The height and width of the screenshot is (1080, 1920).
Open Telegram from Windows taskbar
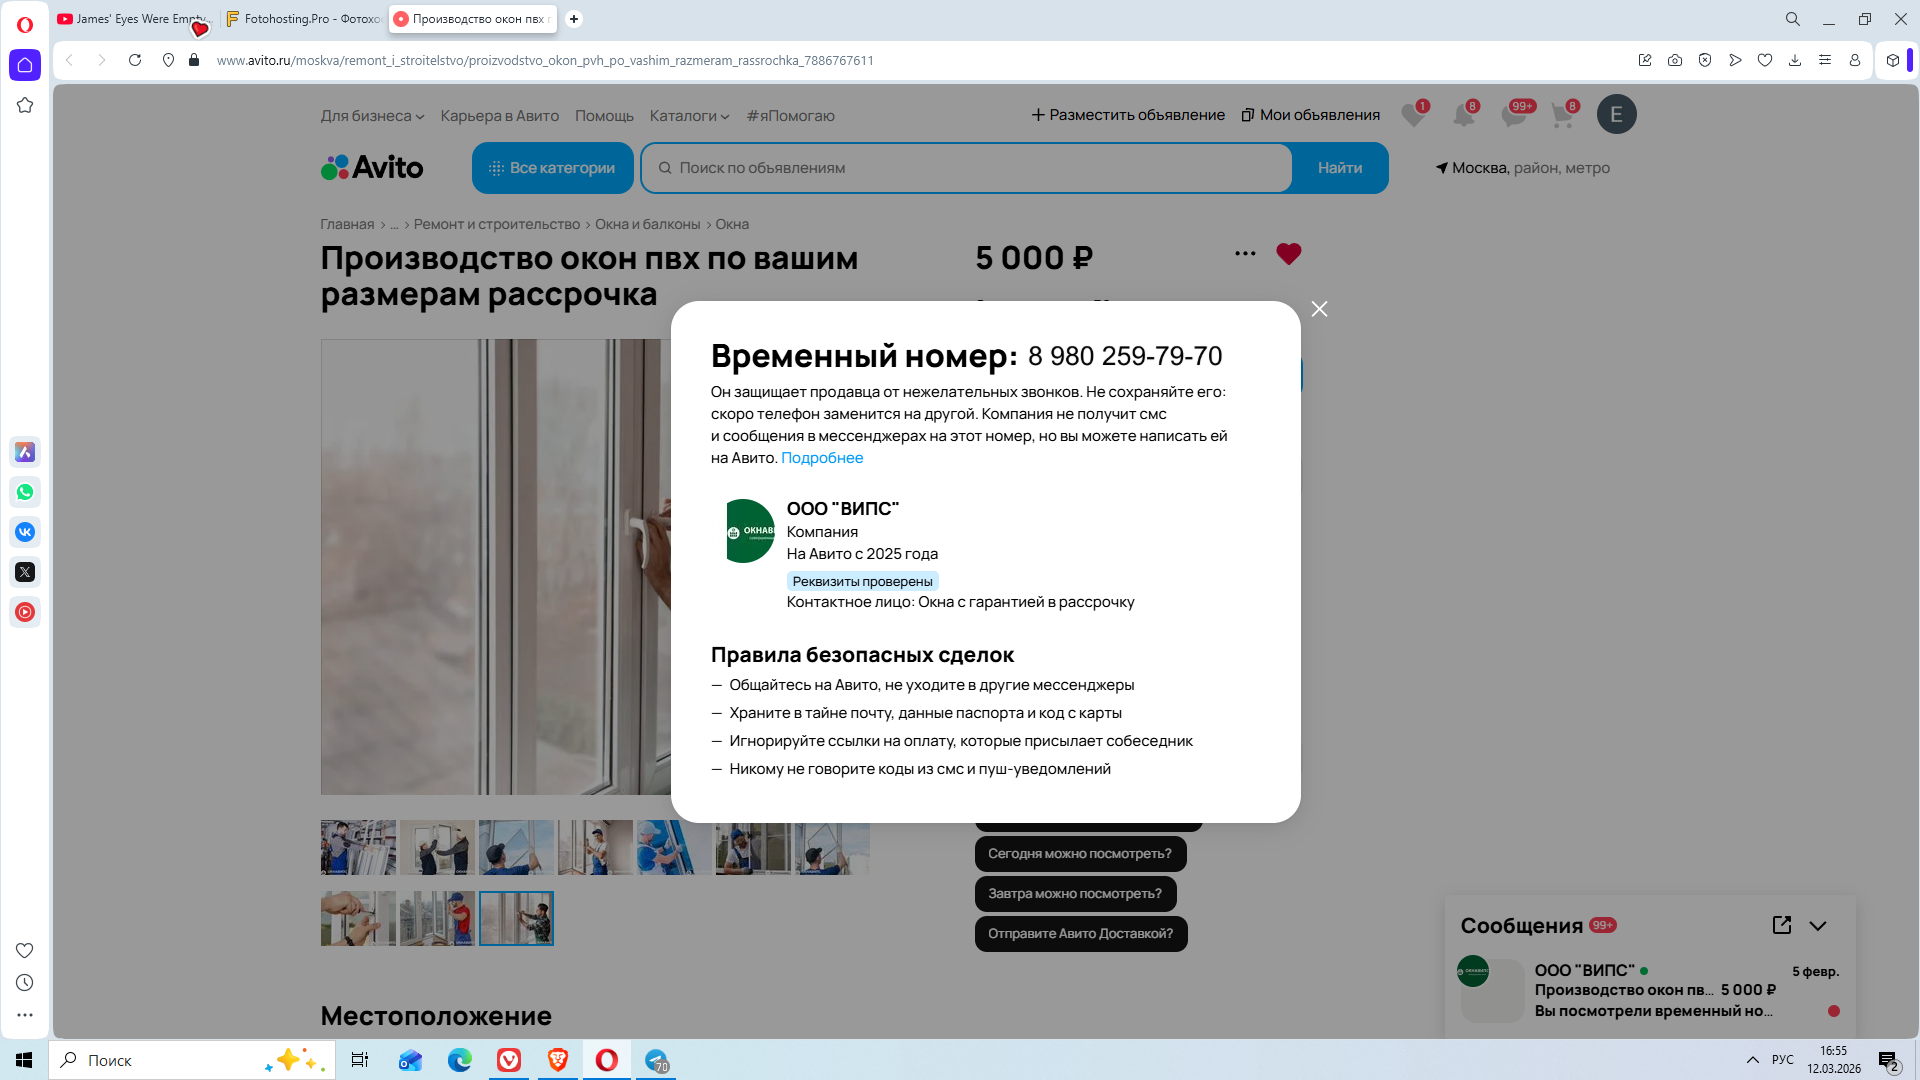tap(656, 1060)
